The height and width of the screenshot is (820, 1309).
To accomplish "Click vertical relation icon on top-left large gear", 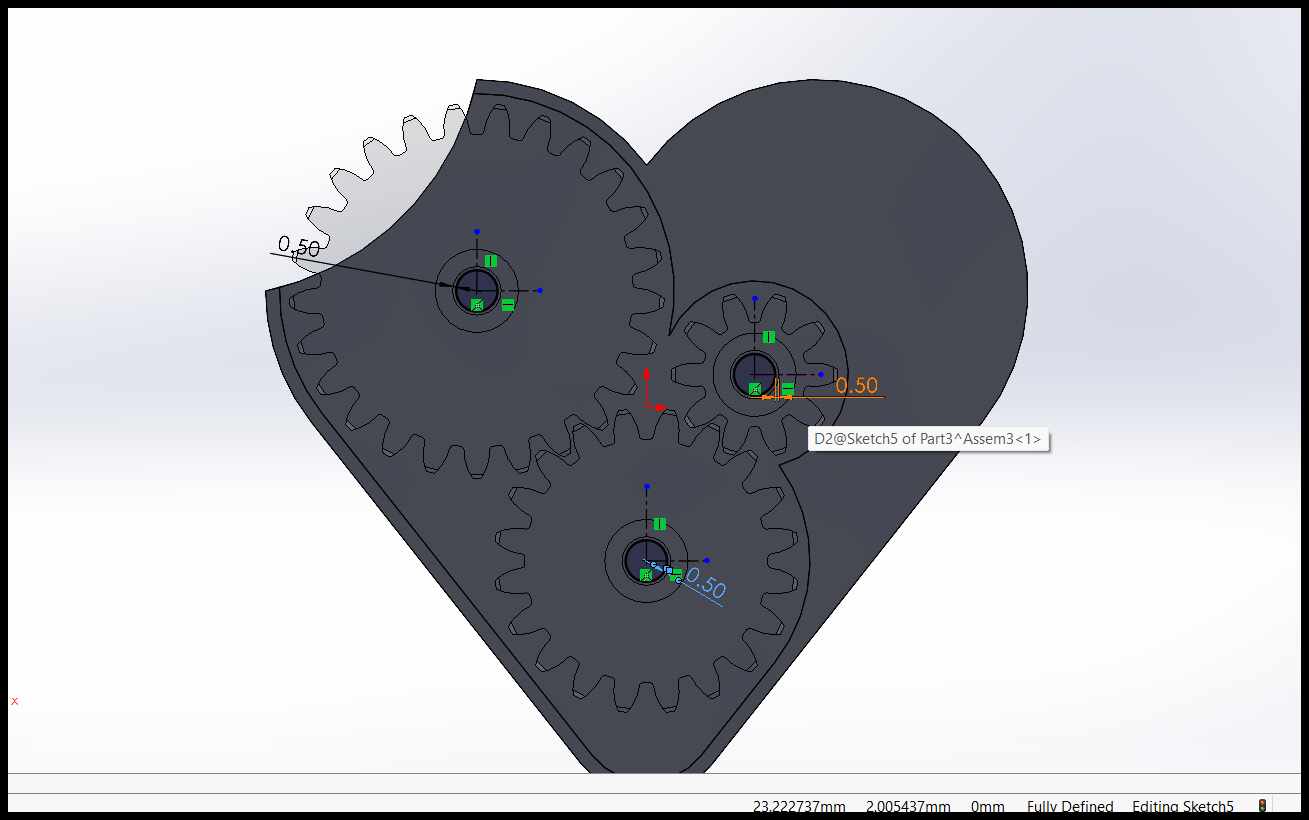I will (490, 261).
